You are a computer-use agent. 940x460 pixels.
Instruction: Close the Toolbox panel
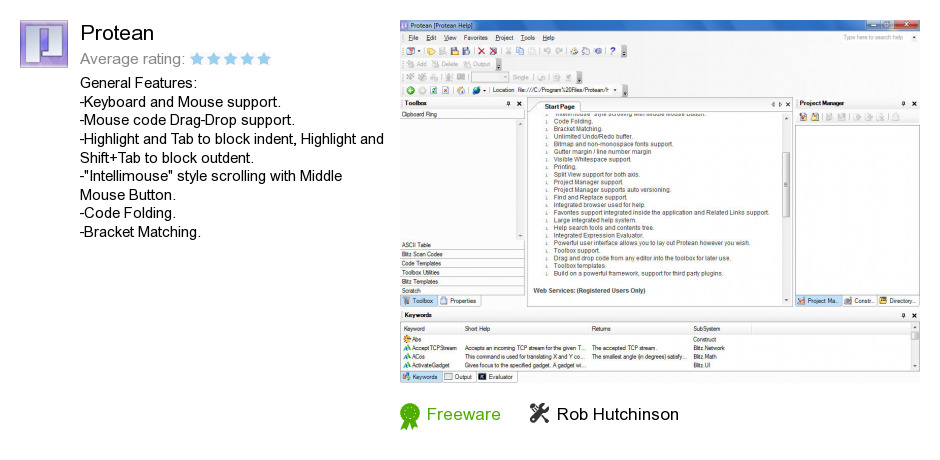pyautogui.click(x=519, y=104)
